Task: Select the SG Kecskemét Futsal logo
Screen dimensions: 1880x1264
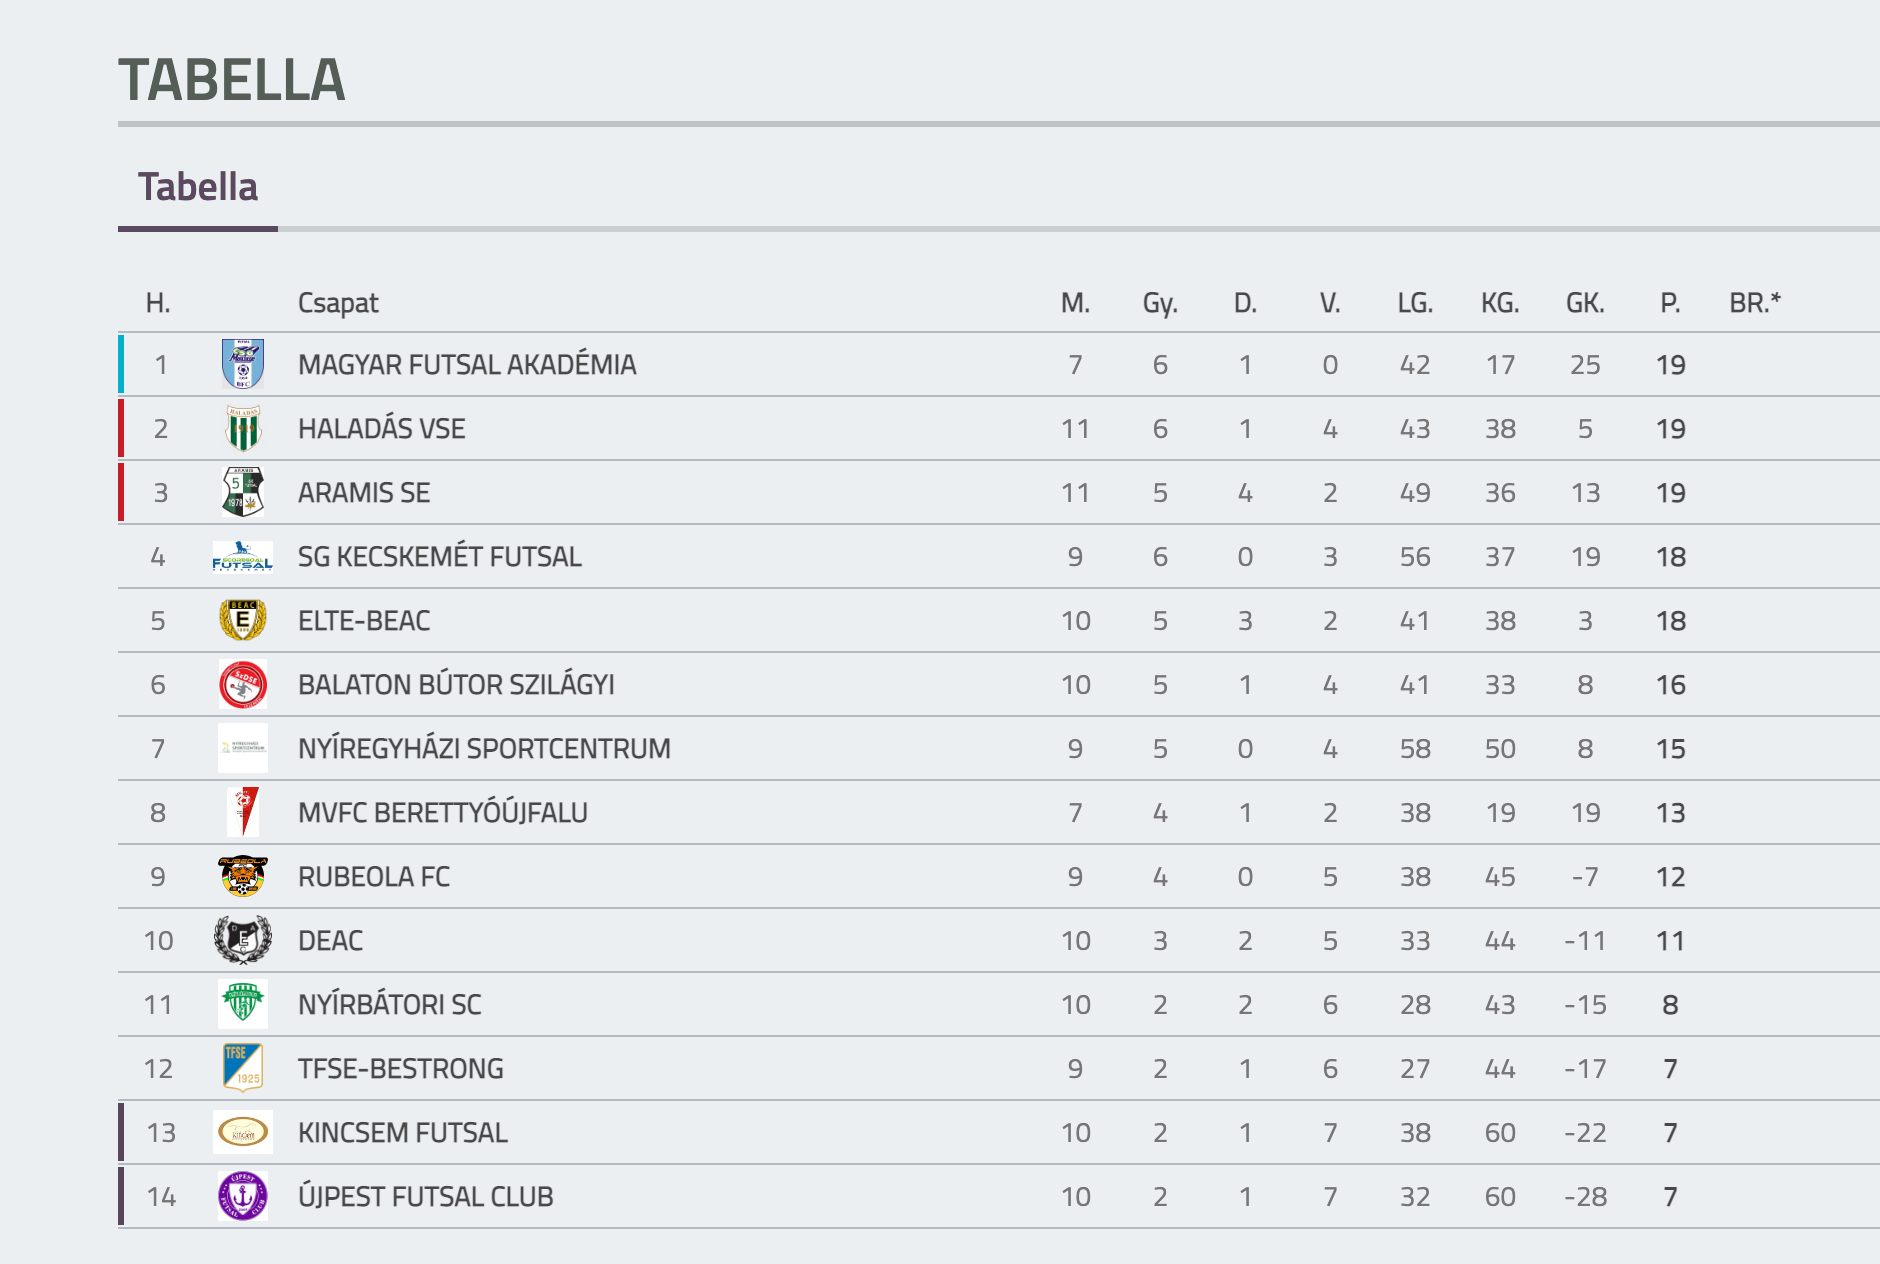Action: tap(243, 556)
